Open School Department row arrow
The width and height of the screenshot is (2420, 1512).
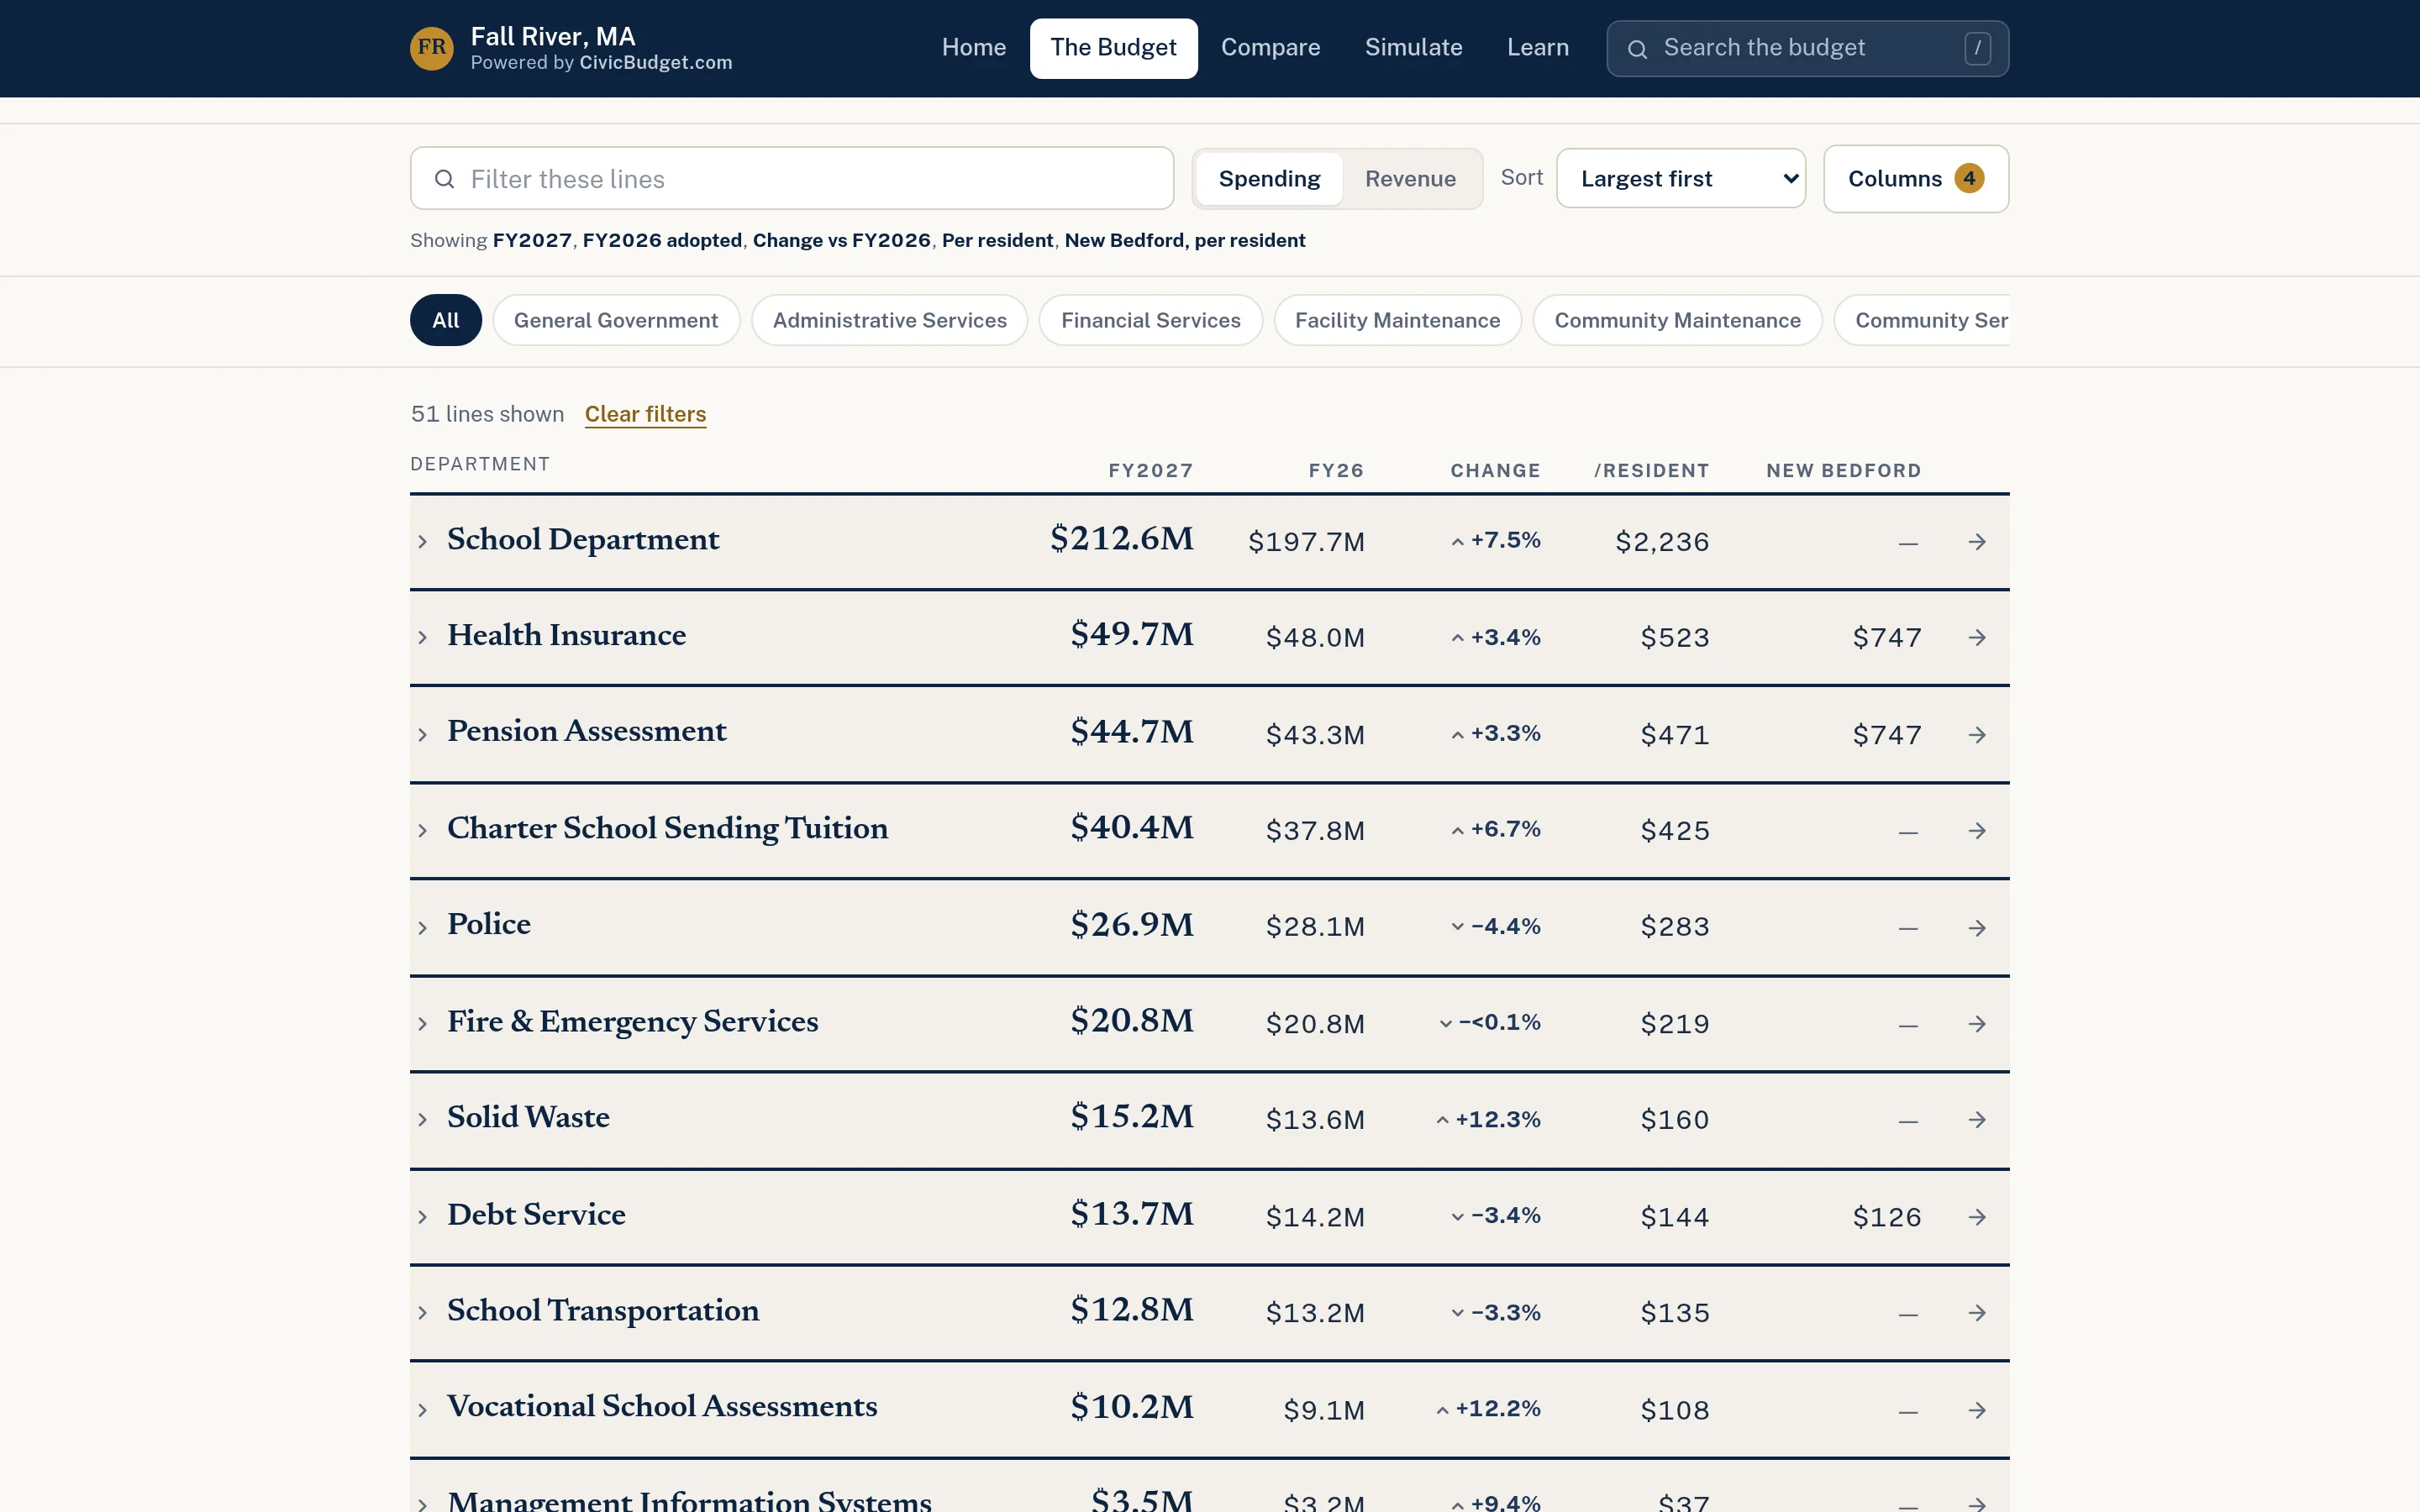pos(1977,542)
